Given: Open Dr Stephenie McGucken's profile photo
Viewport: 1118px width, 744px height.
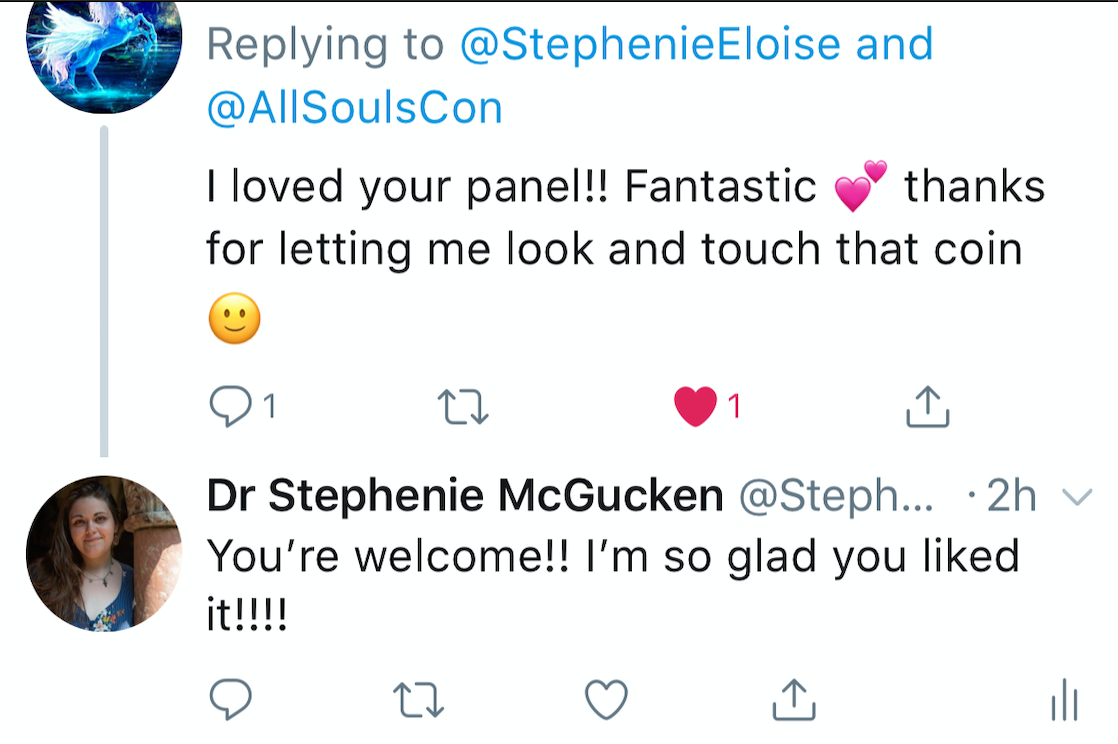Looking at the screenshot, I should click(103, 553).
